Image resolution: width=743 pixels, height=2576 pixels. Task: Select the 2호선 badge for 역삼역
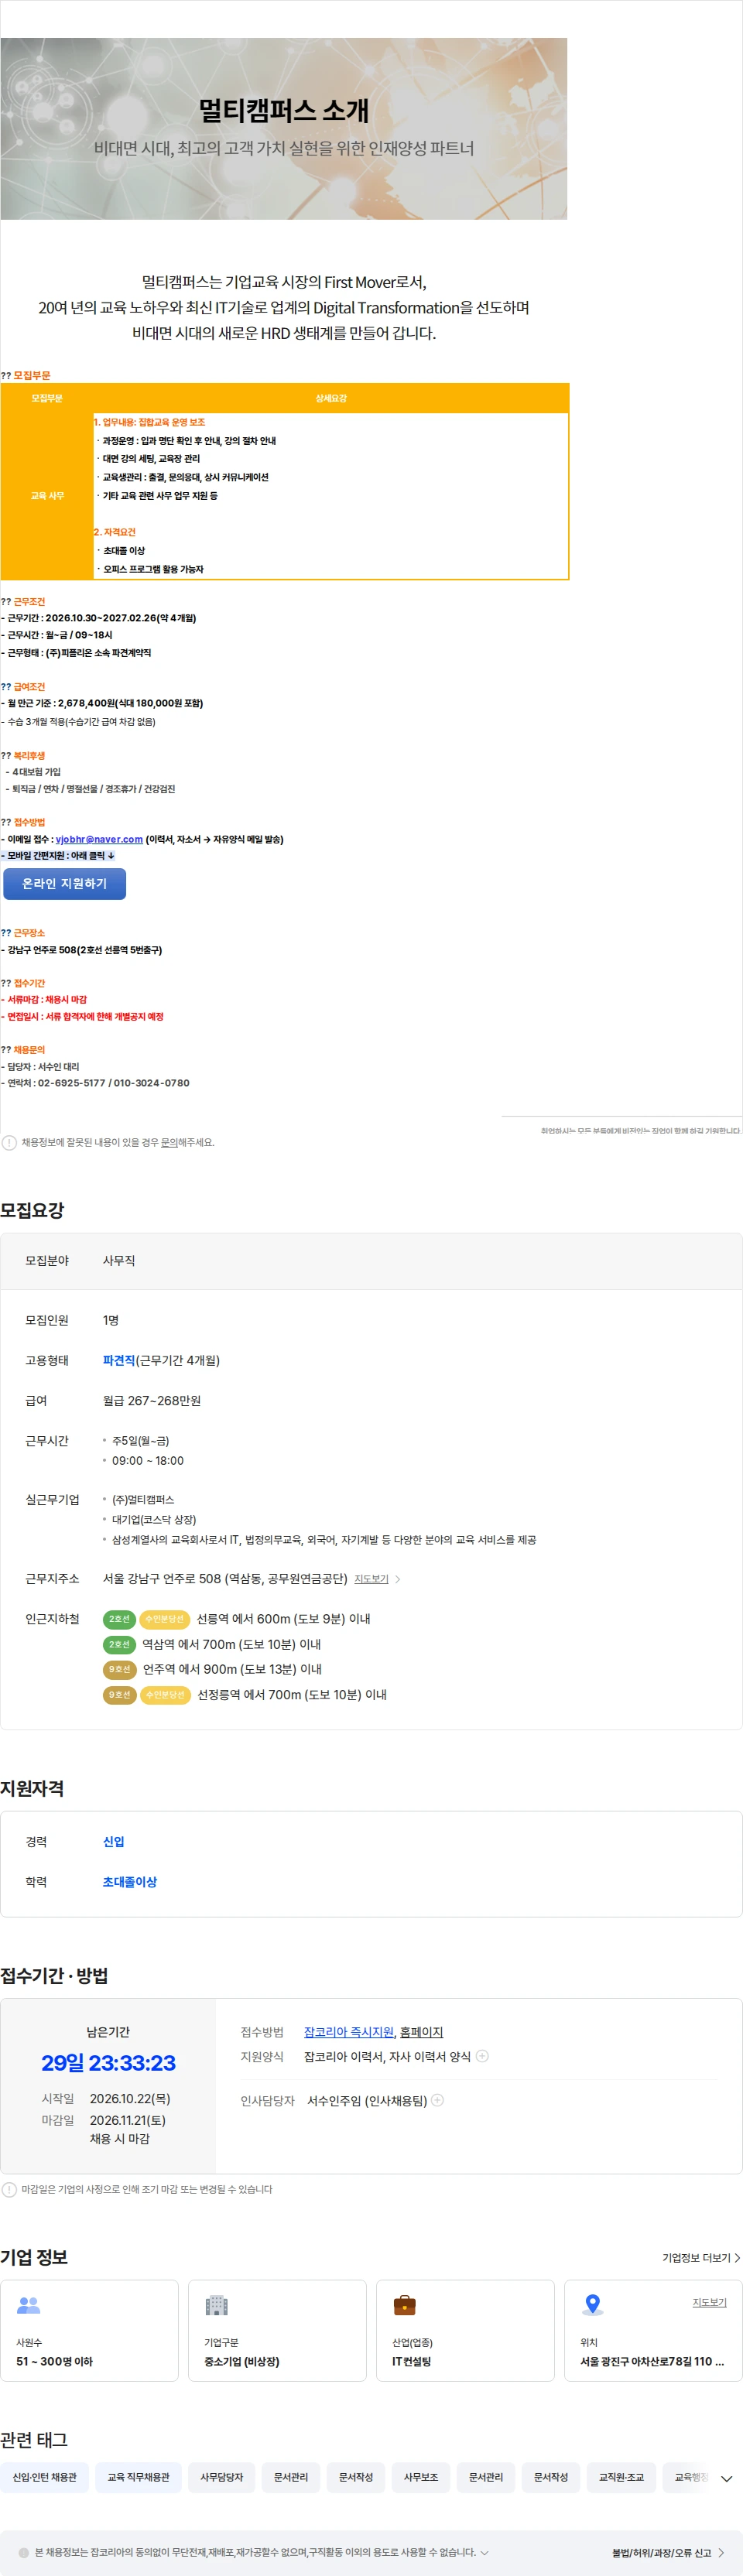(119, 1644)
